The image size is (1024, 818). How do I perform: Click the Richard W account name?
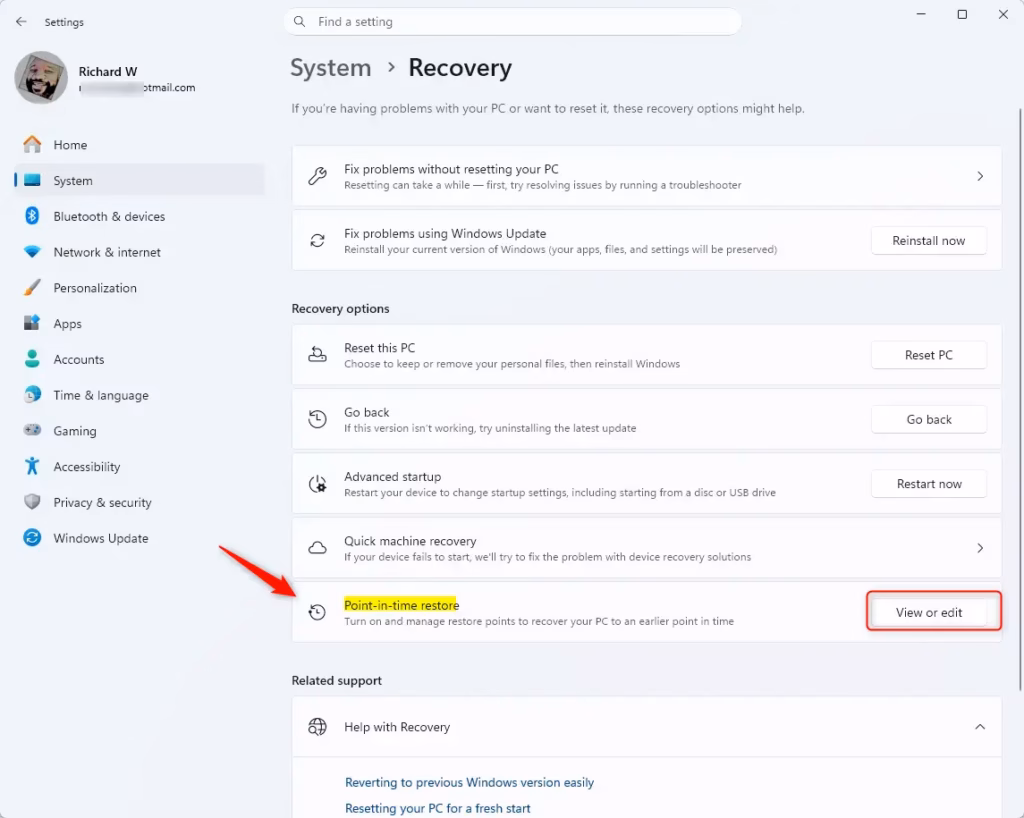[x=108, y=71]
